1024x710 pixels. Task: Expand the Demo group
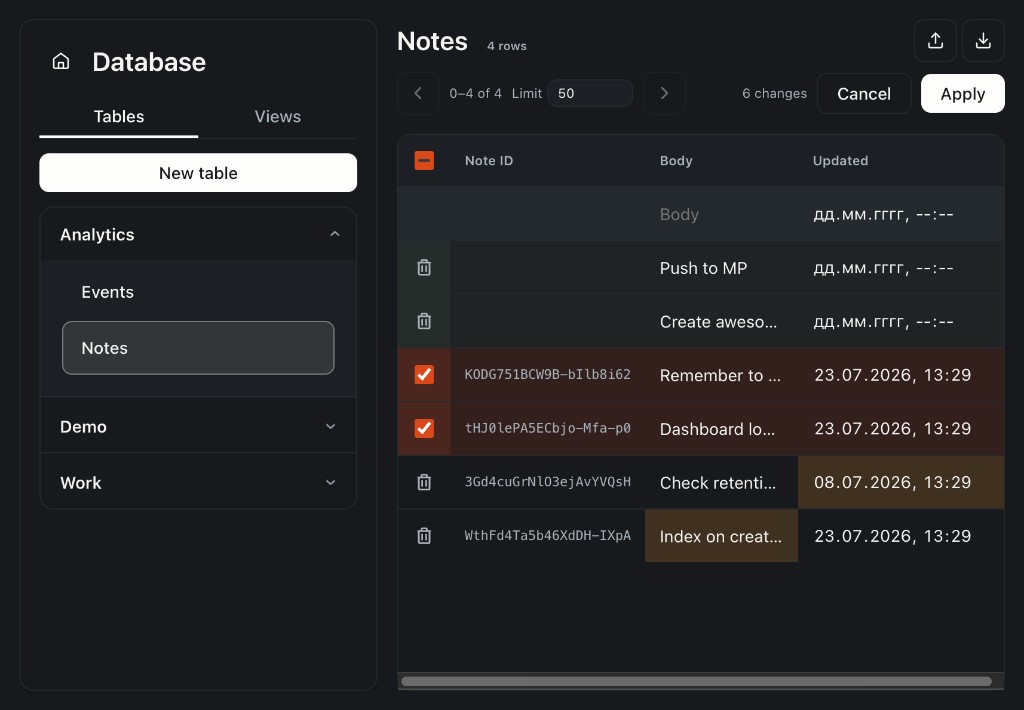[198, 427]
